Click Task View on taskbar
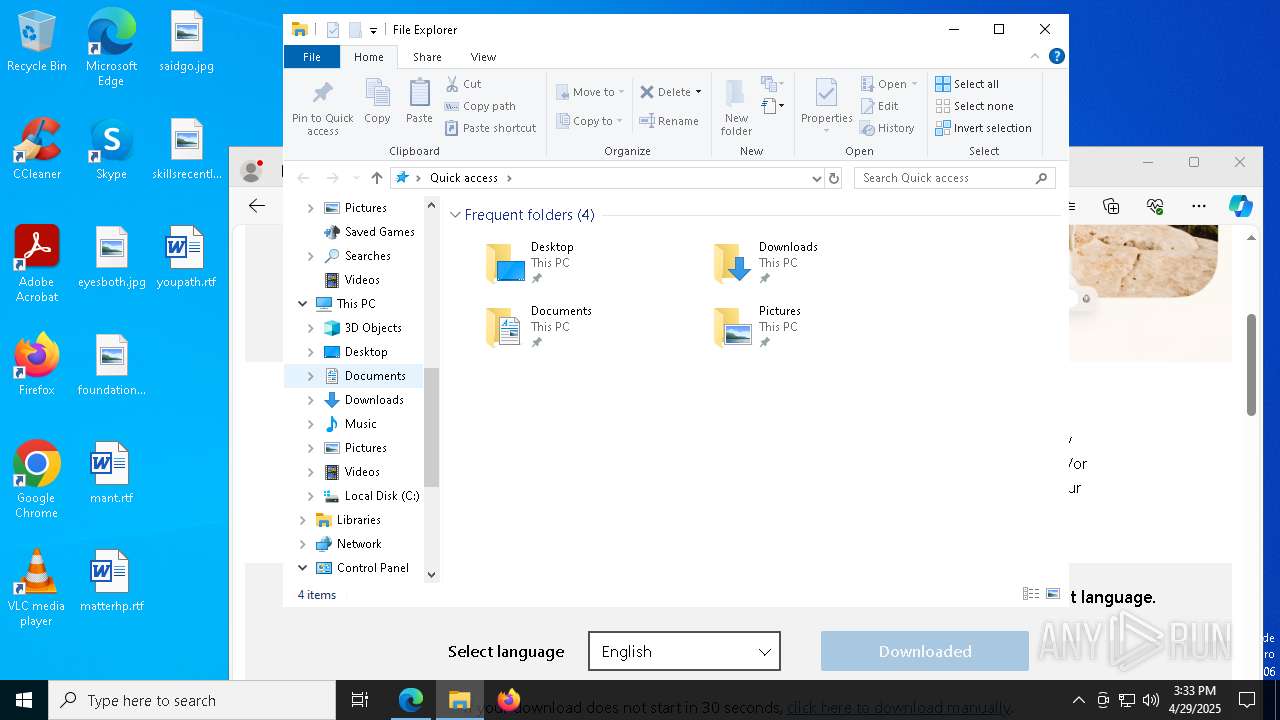The height and width of the screenshot is (720, 1280). click(360, 700)
